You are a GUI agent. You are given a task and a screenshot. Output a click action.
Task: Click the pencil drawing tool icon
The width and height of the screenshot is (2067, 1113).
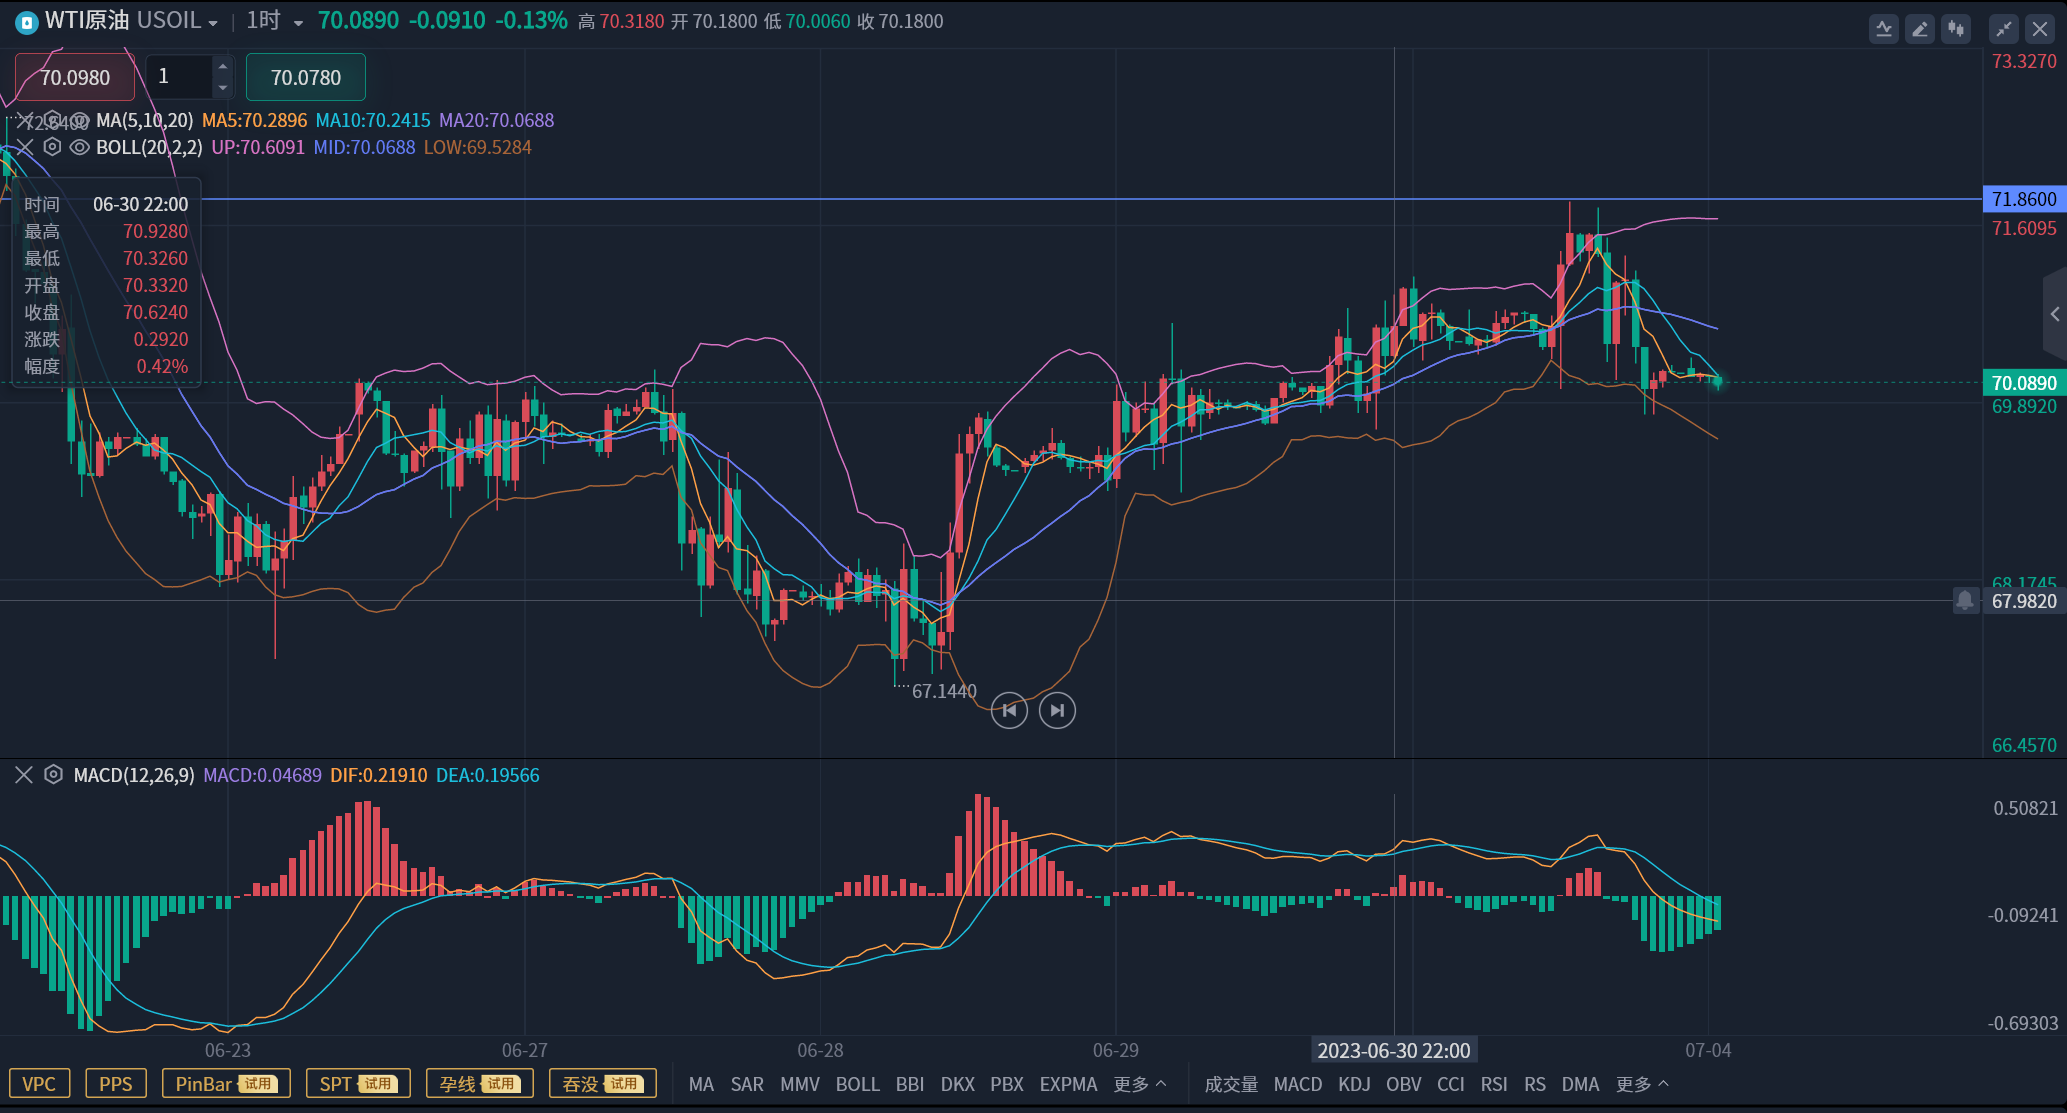click(1919, 29)
